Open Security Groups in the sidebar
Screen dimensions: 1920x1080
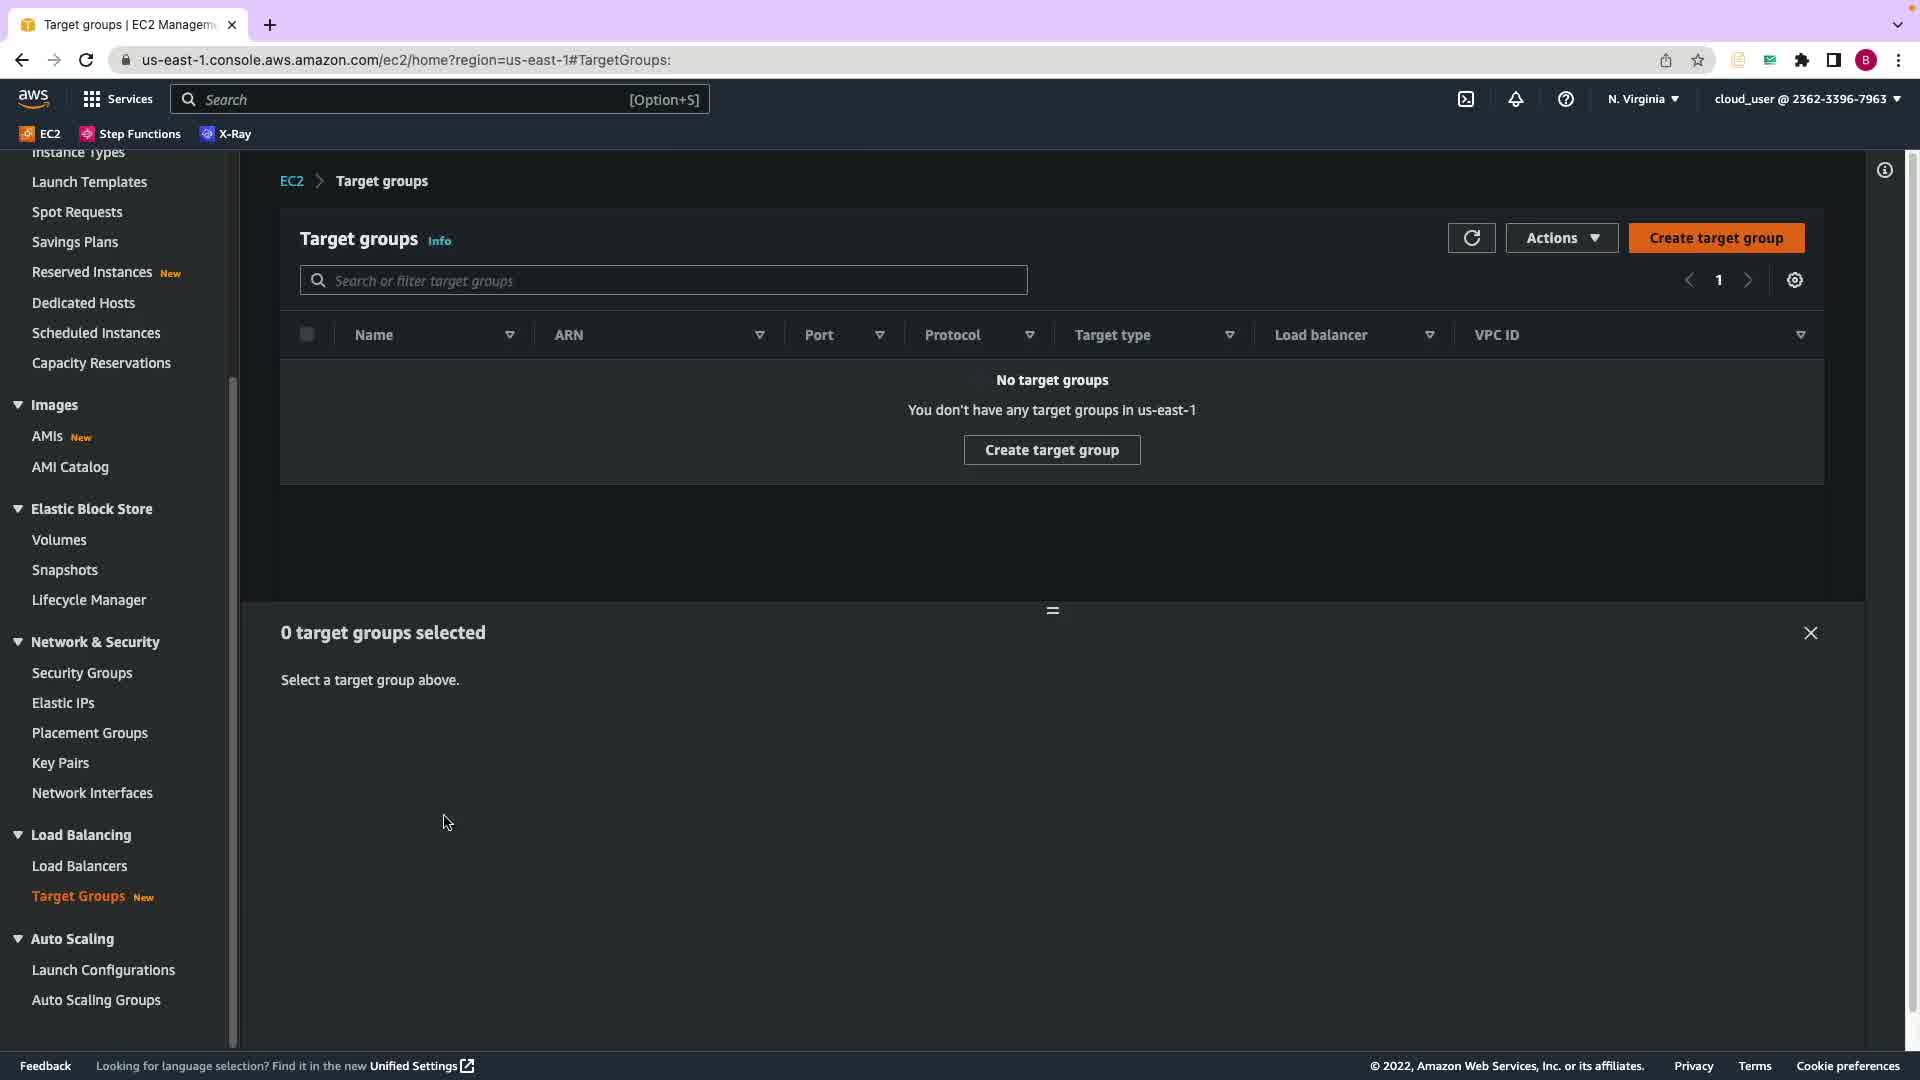pyautogui.click(x=82, y=673)
